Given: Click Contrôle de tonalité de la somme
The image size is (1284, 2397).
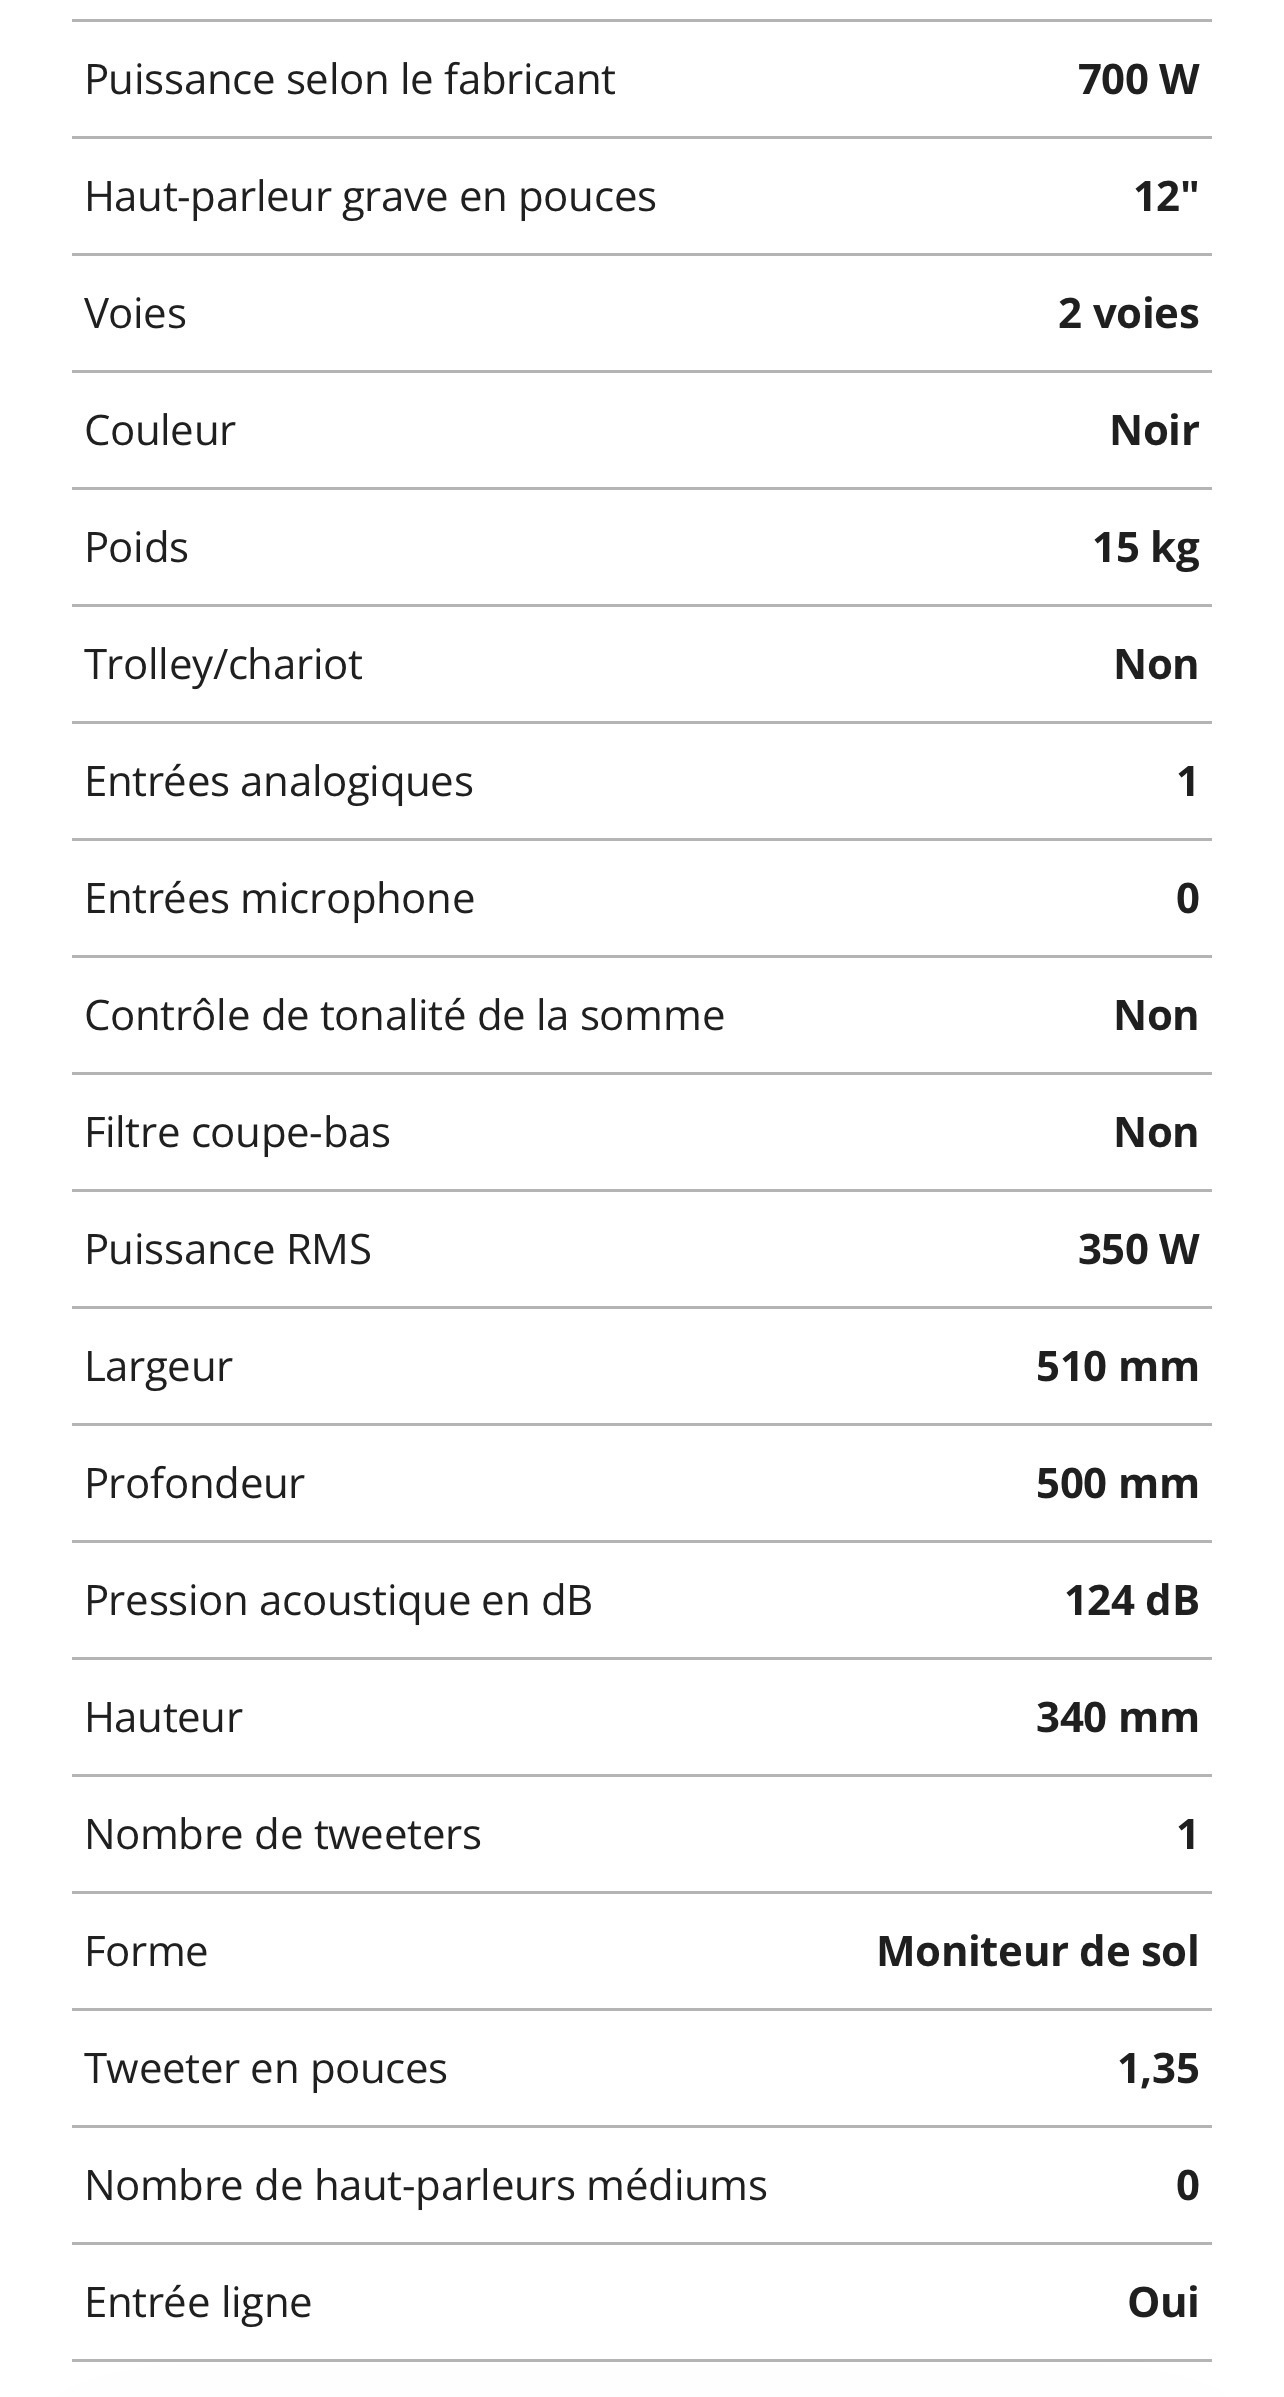Looking at the screenshot, I should click(x=404, y=1016).
